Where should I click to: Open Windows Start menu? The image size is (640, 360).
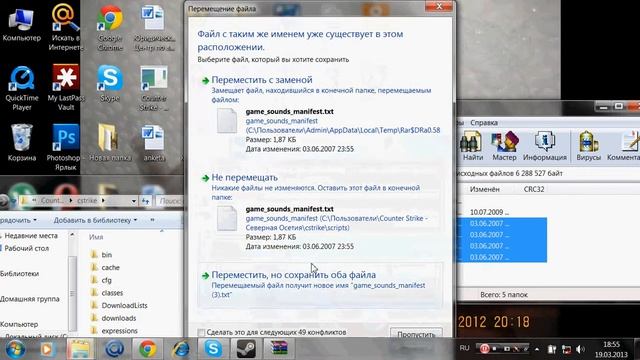click(15, 349)
